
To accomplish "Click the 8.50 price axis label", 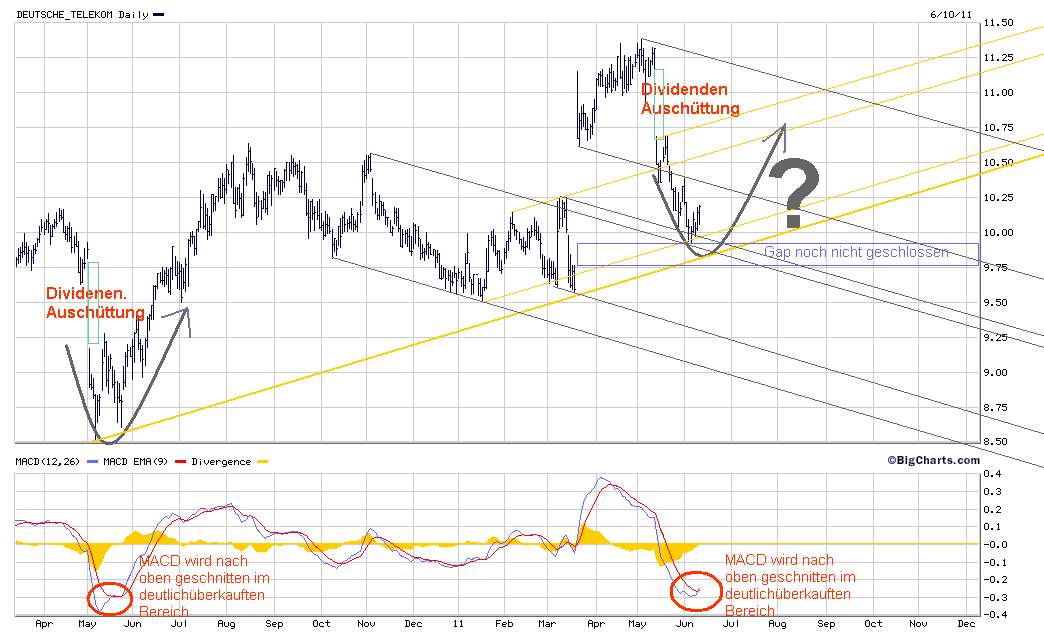I will 998,442.
